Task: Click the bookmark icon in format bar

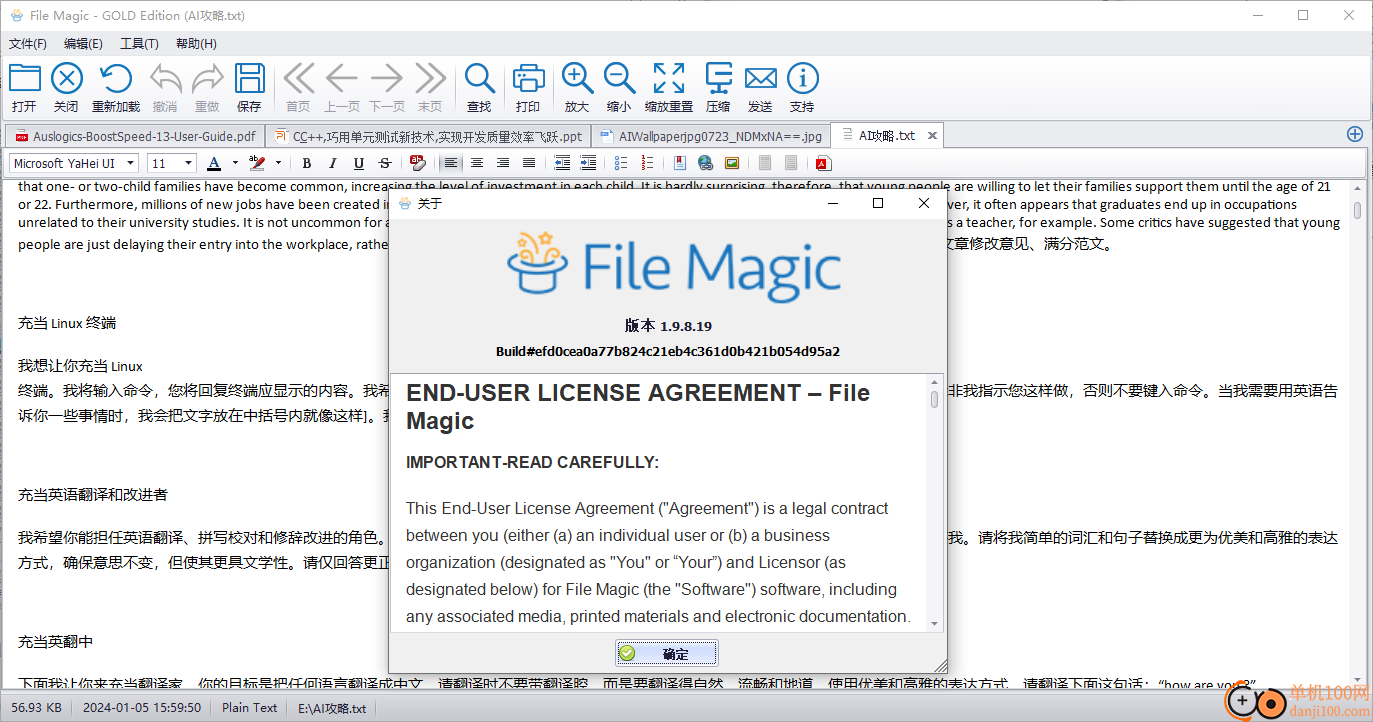Action: tap(680, 163)
